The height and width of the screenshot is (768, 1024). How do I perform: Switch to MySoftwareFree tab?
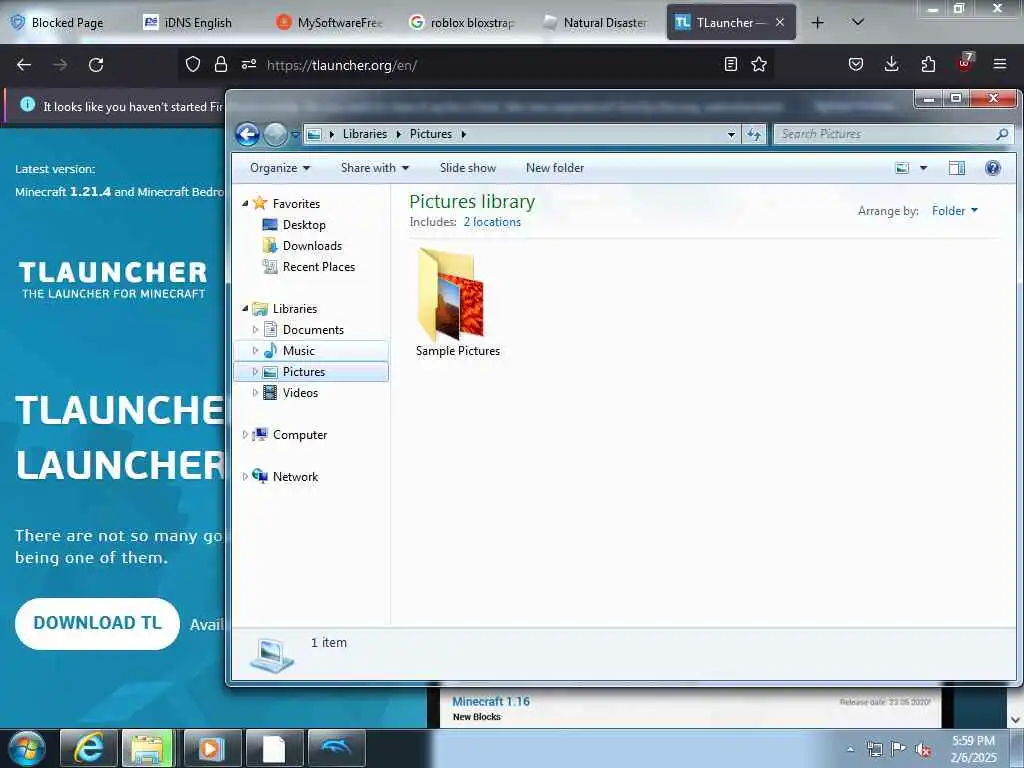click(330, 23)
